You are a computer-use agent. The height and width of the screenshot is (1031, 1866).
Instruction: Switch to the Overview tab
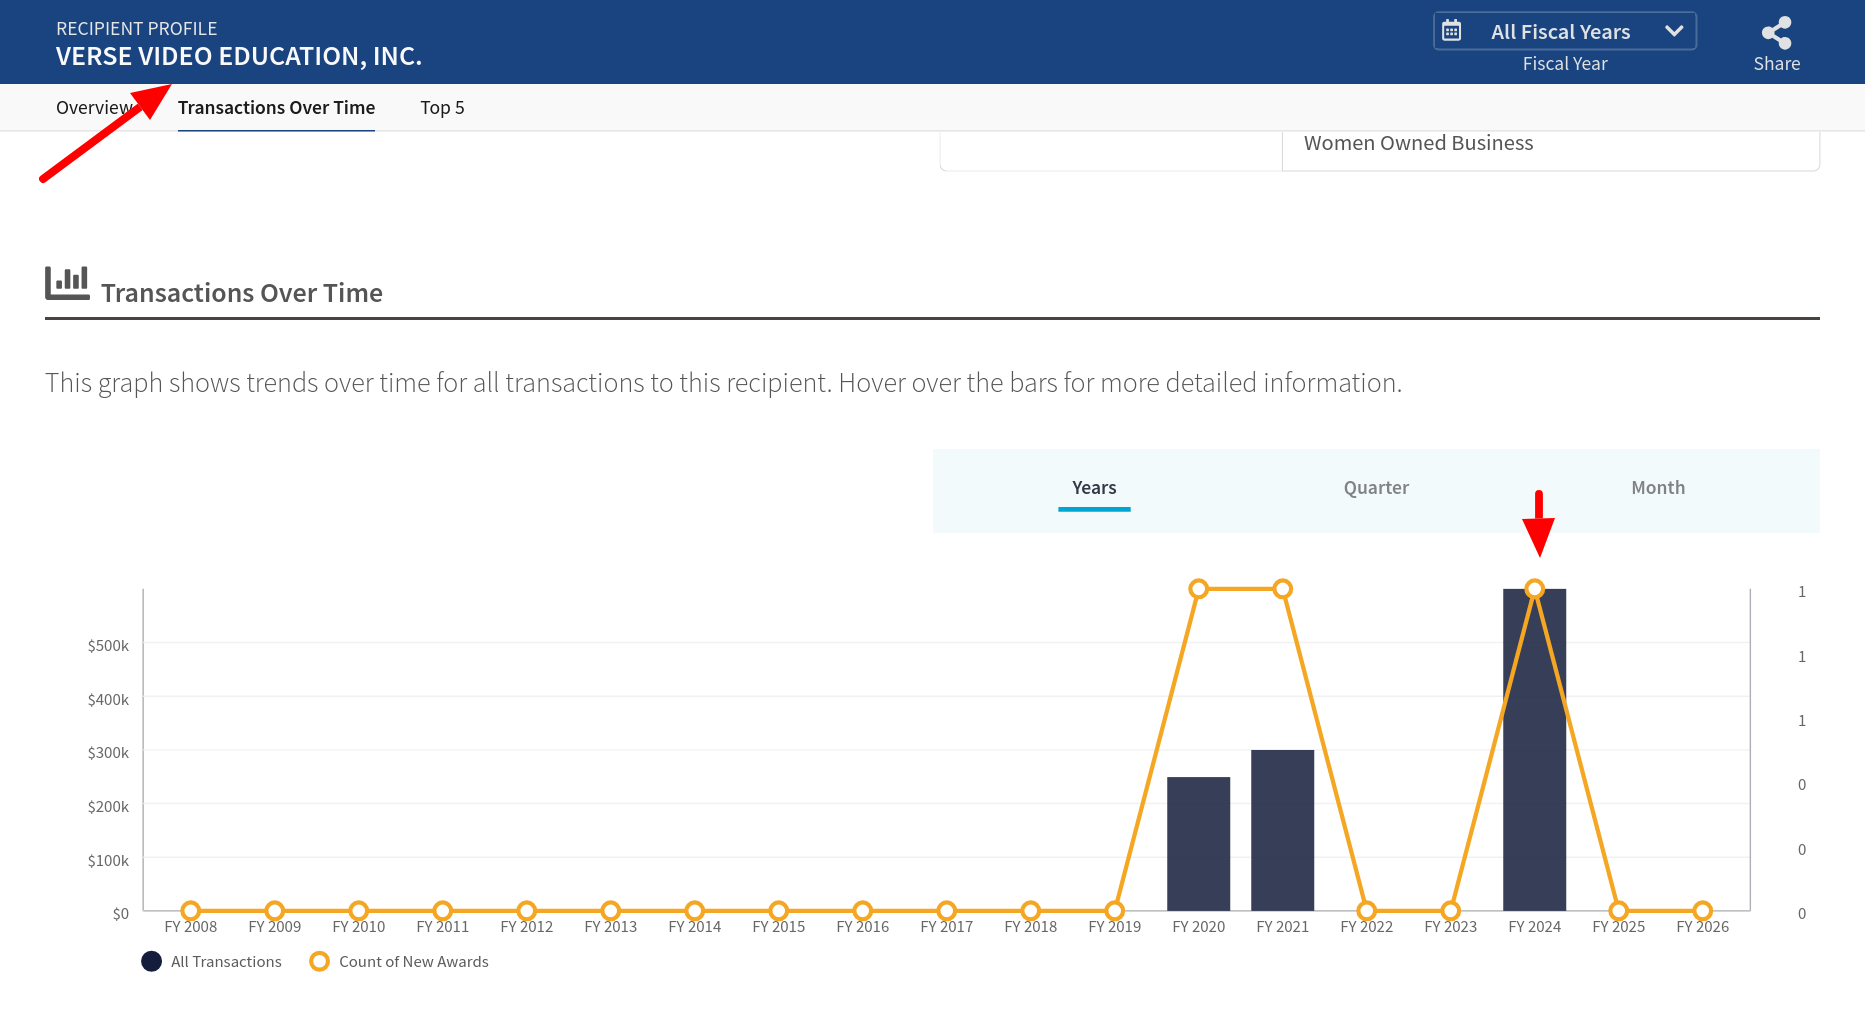[93, 108]
